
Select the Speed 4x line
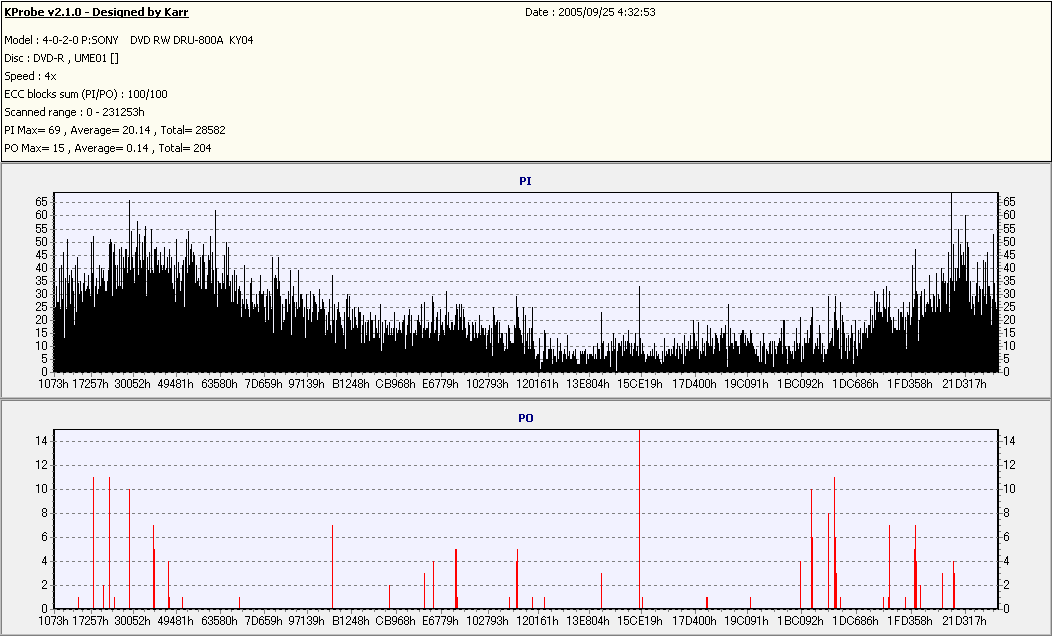(30, 76)
